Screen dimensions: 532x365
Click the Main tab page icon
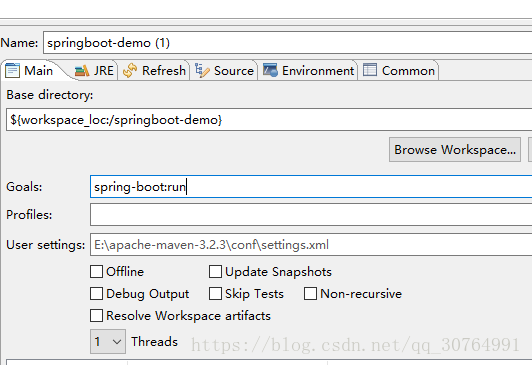13,71
